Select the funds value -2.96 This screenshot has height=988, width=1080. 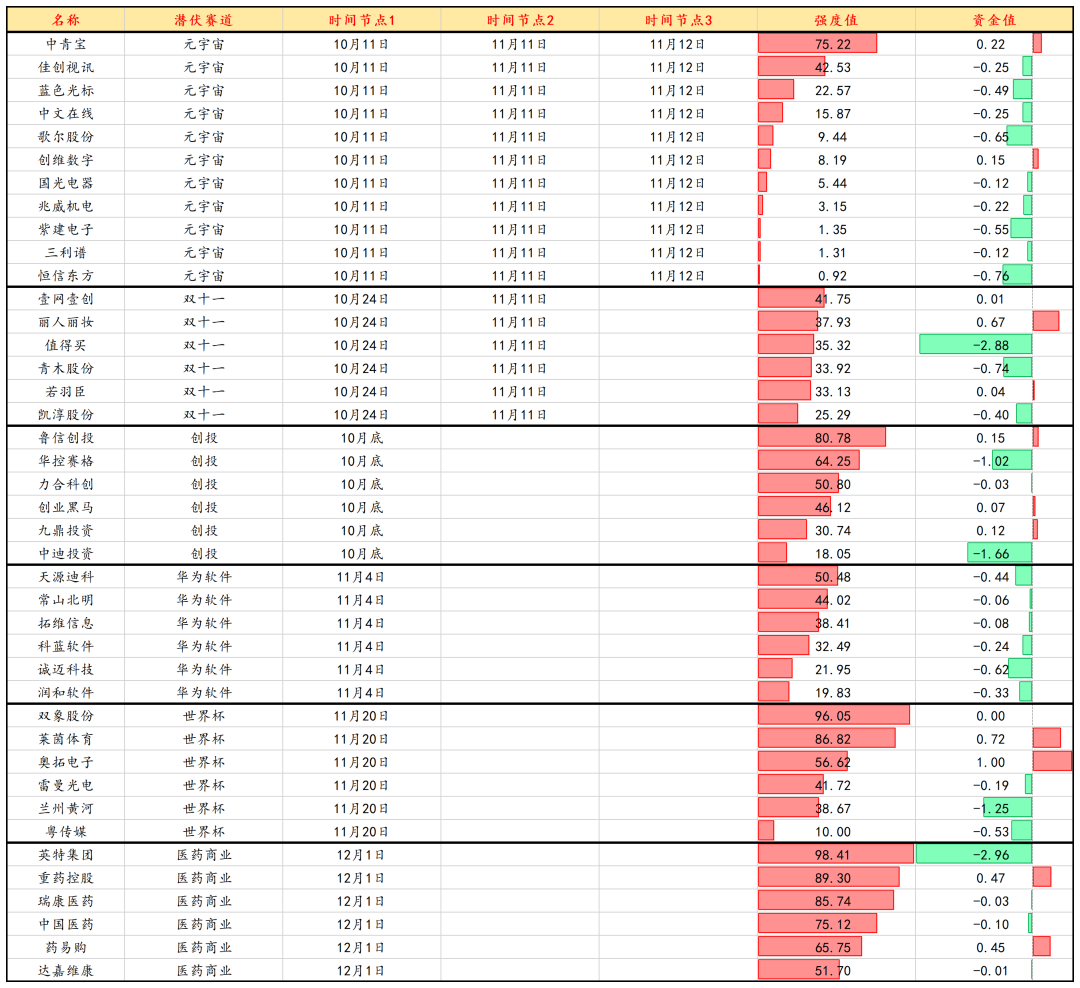990,855
